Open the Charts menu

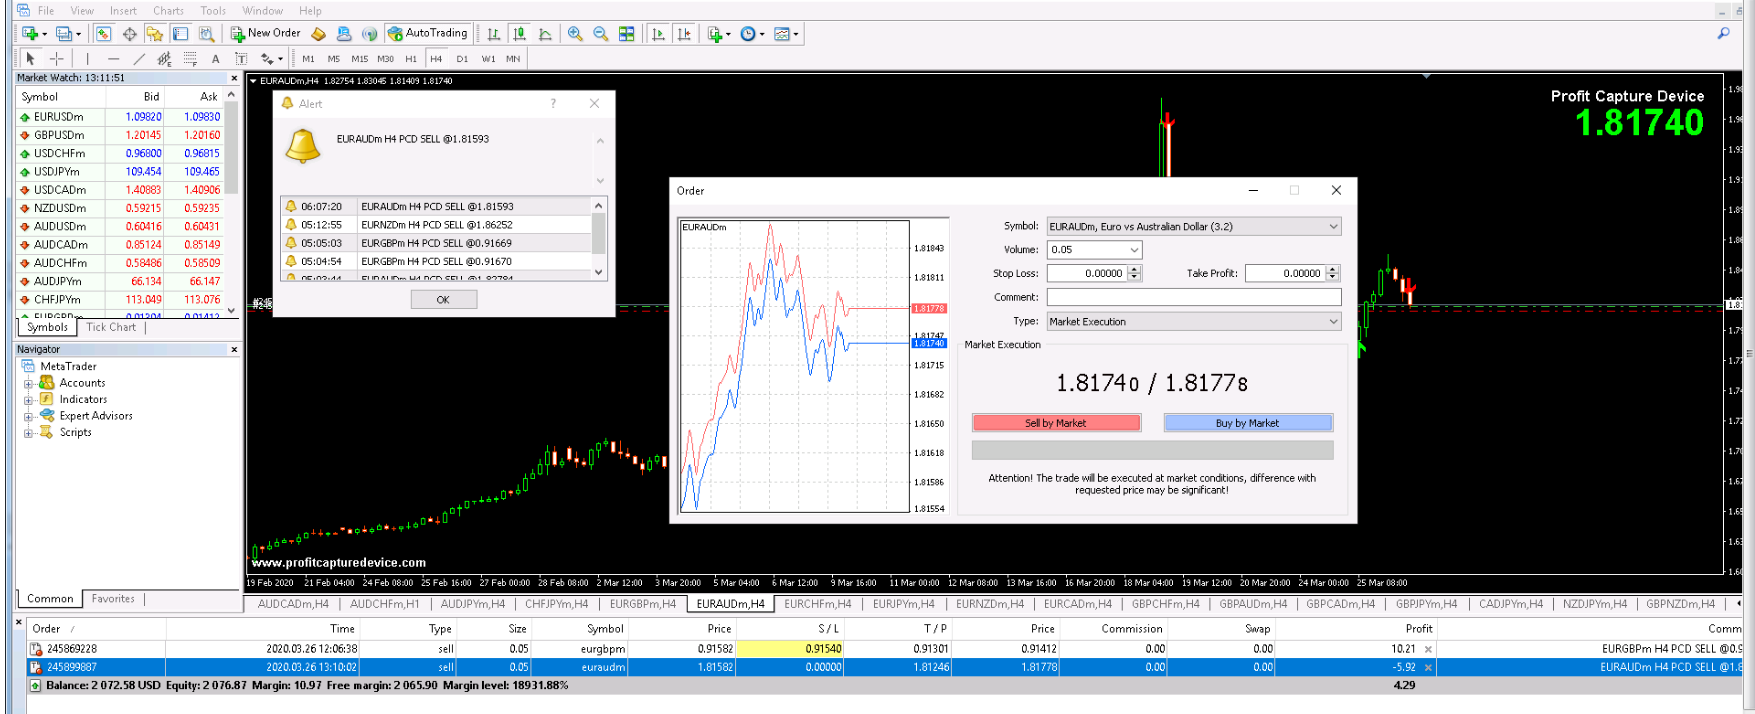168,11
